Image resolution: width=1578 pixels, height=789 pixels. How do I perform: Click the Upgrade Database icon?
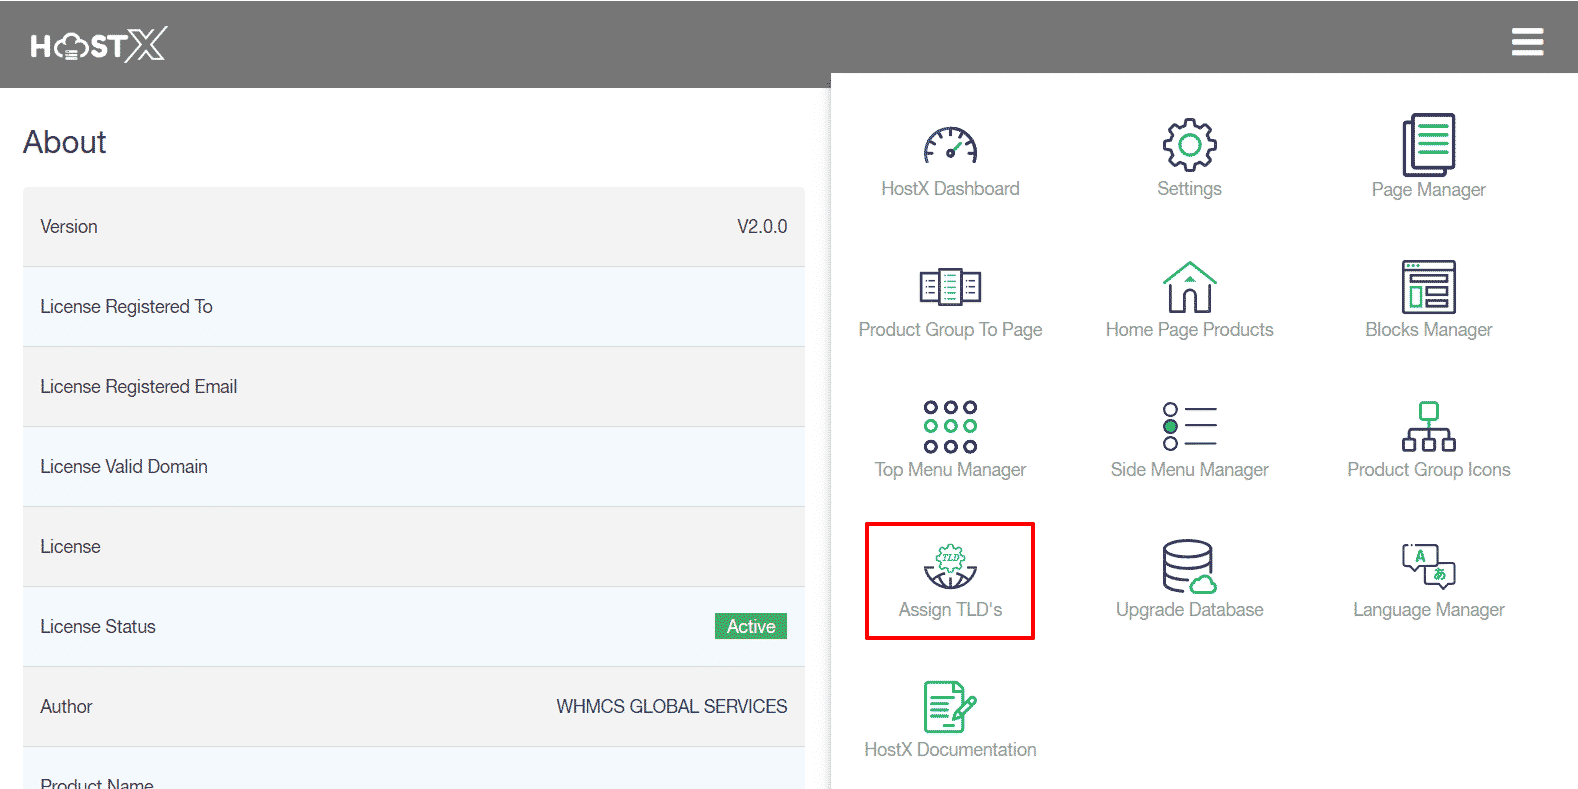[1189, 567]
